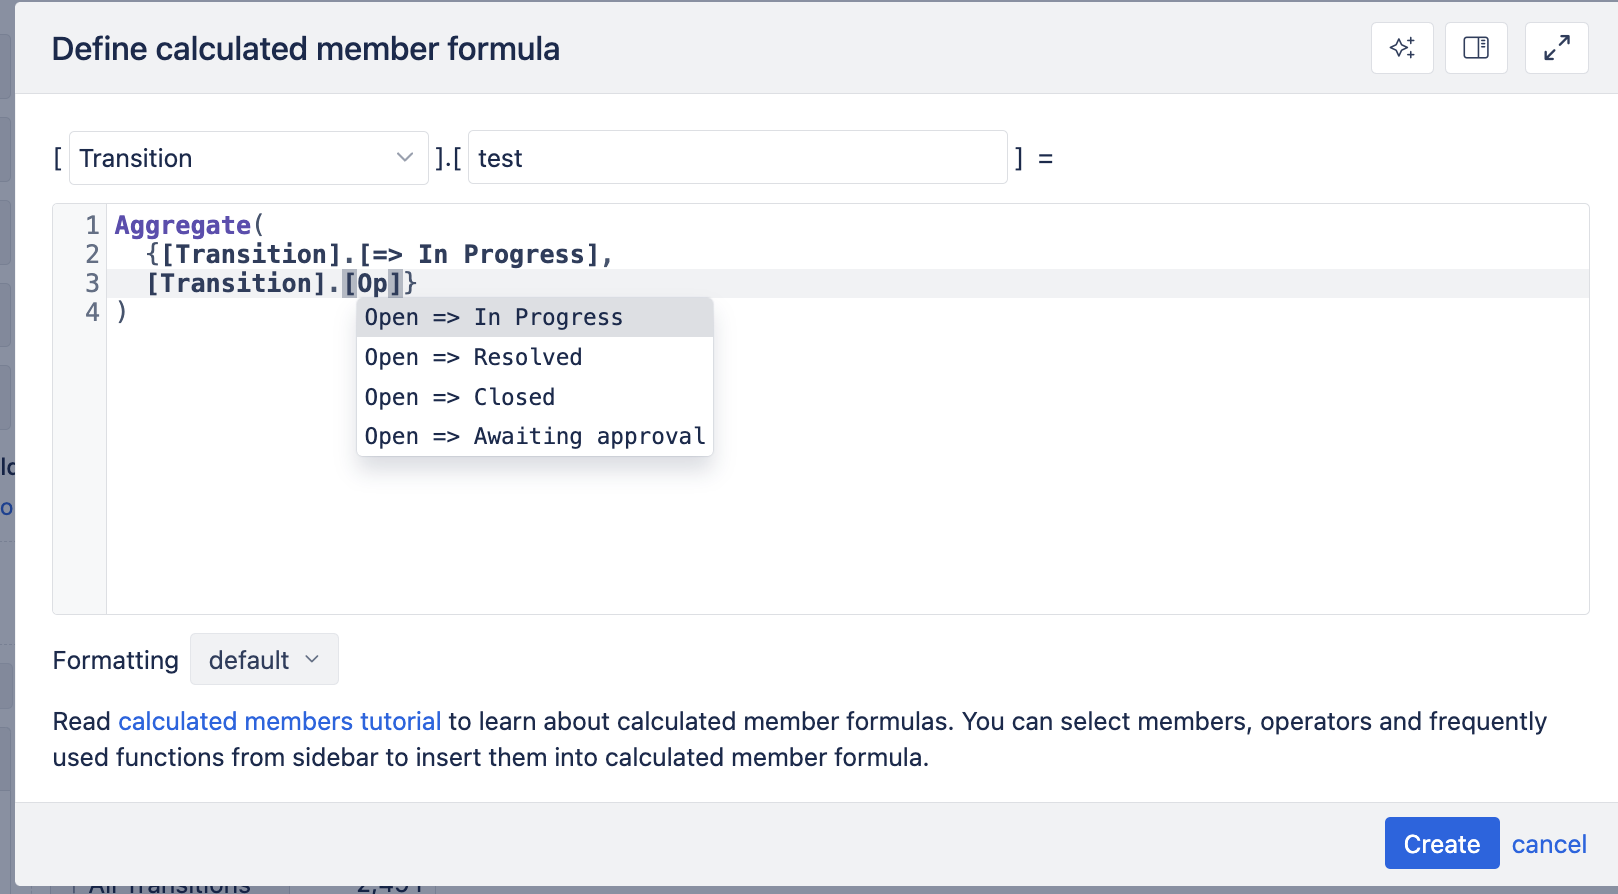Expand the dialog to fullscreen

tap(1556, 47)
